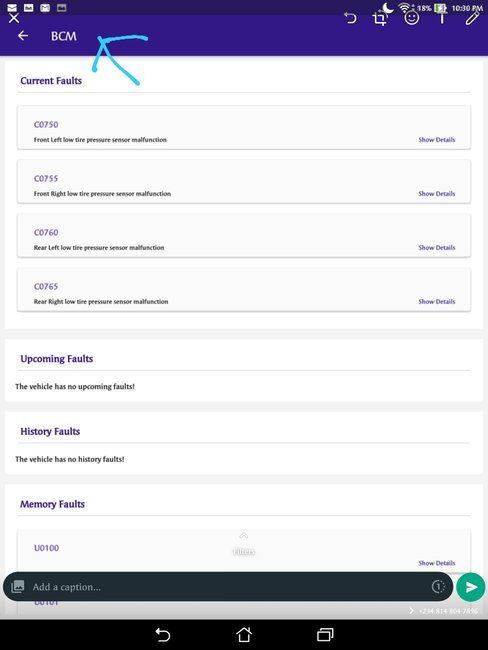Viewport: 488px width, 650px height.
Task: Tap the undo drawing icon
Action: 350,18
